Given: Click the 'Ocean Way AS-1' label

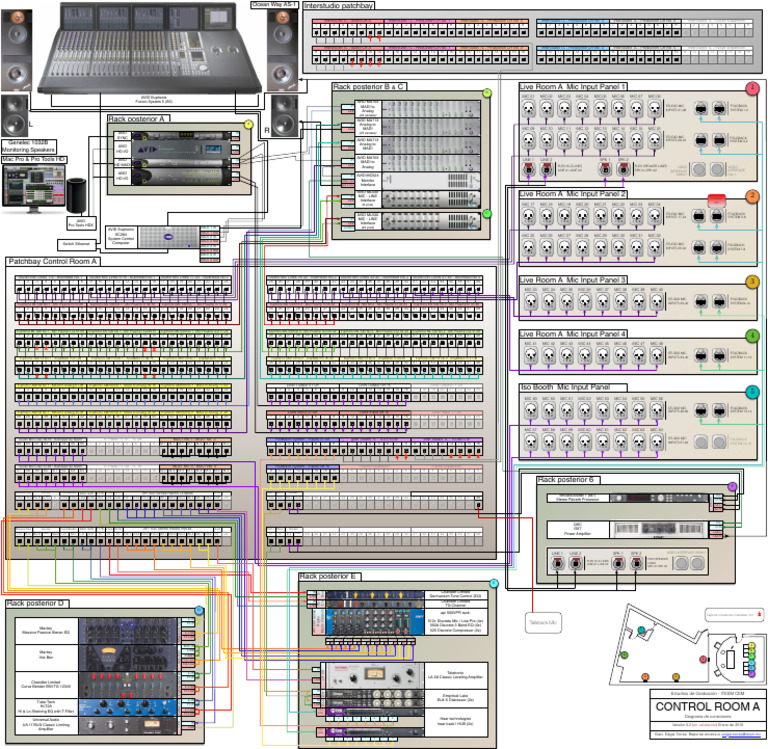Looking at the screenshot, I should pos(274,4).
